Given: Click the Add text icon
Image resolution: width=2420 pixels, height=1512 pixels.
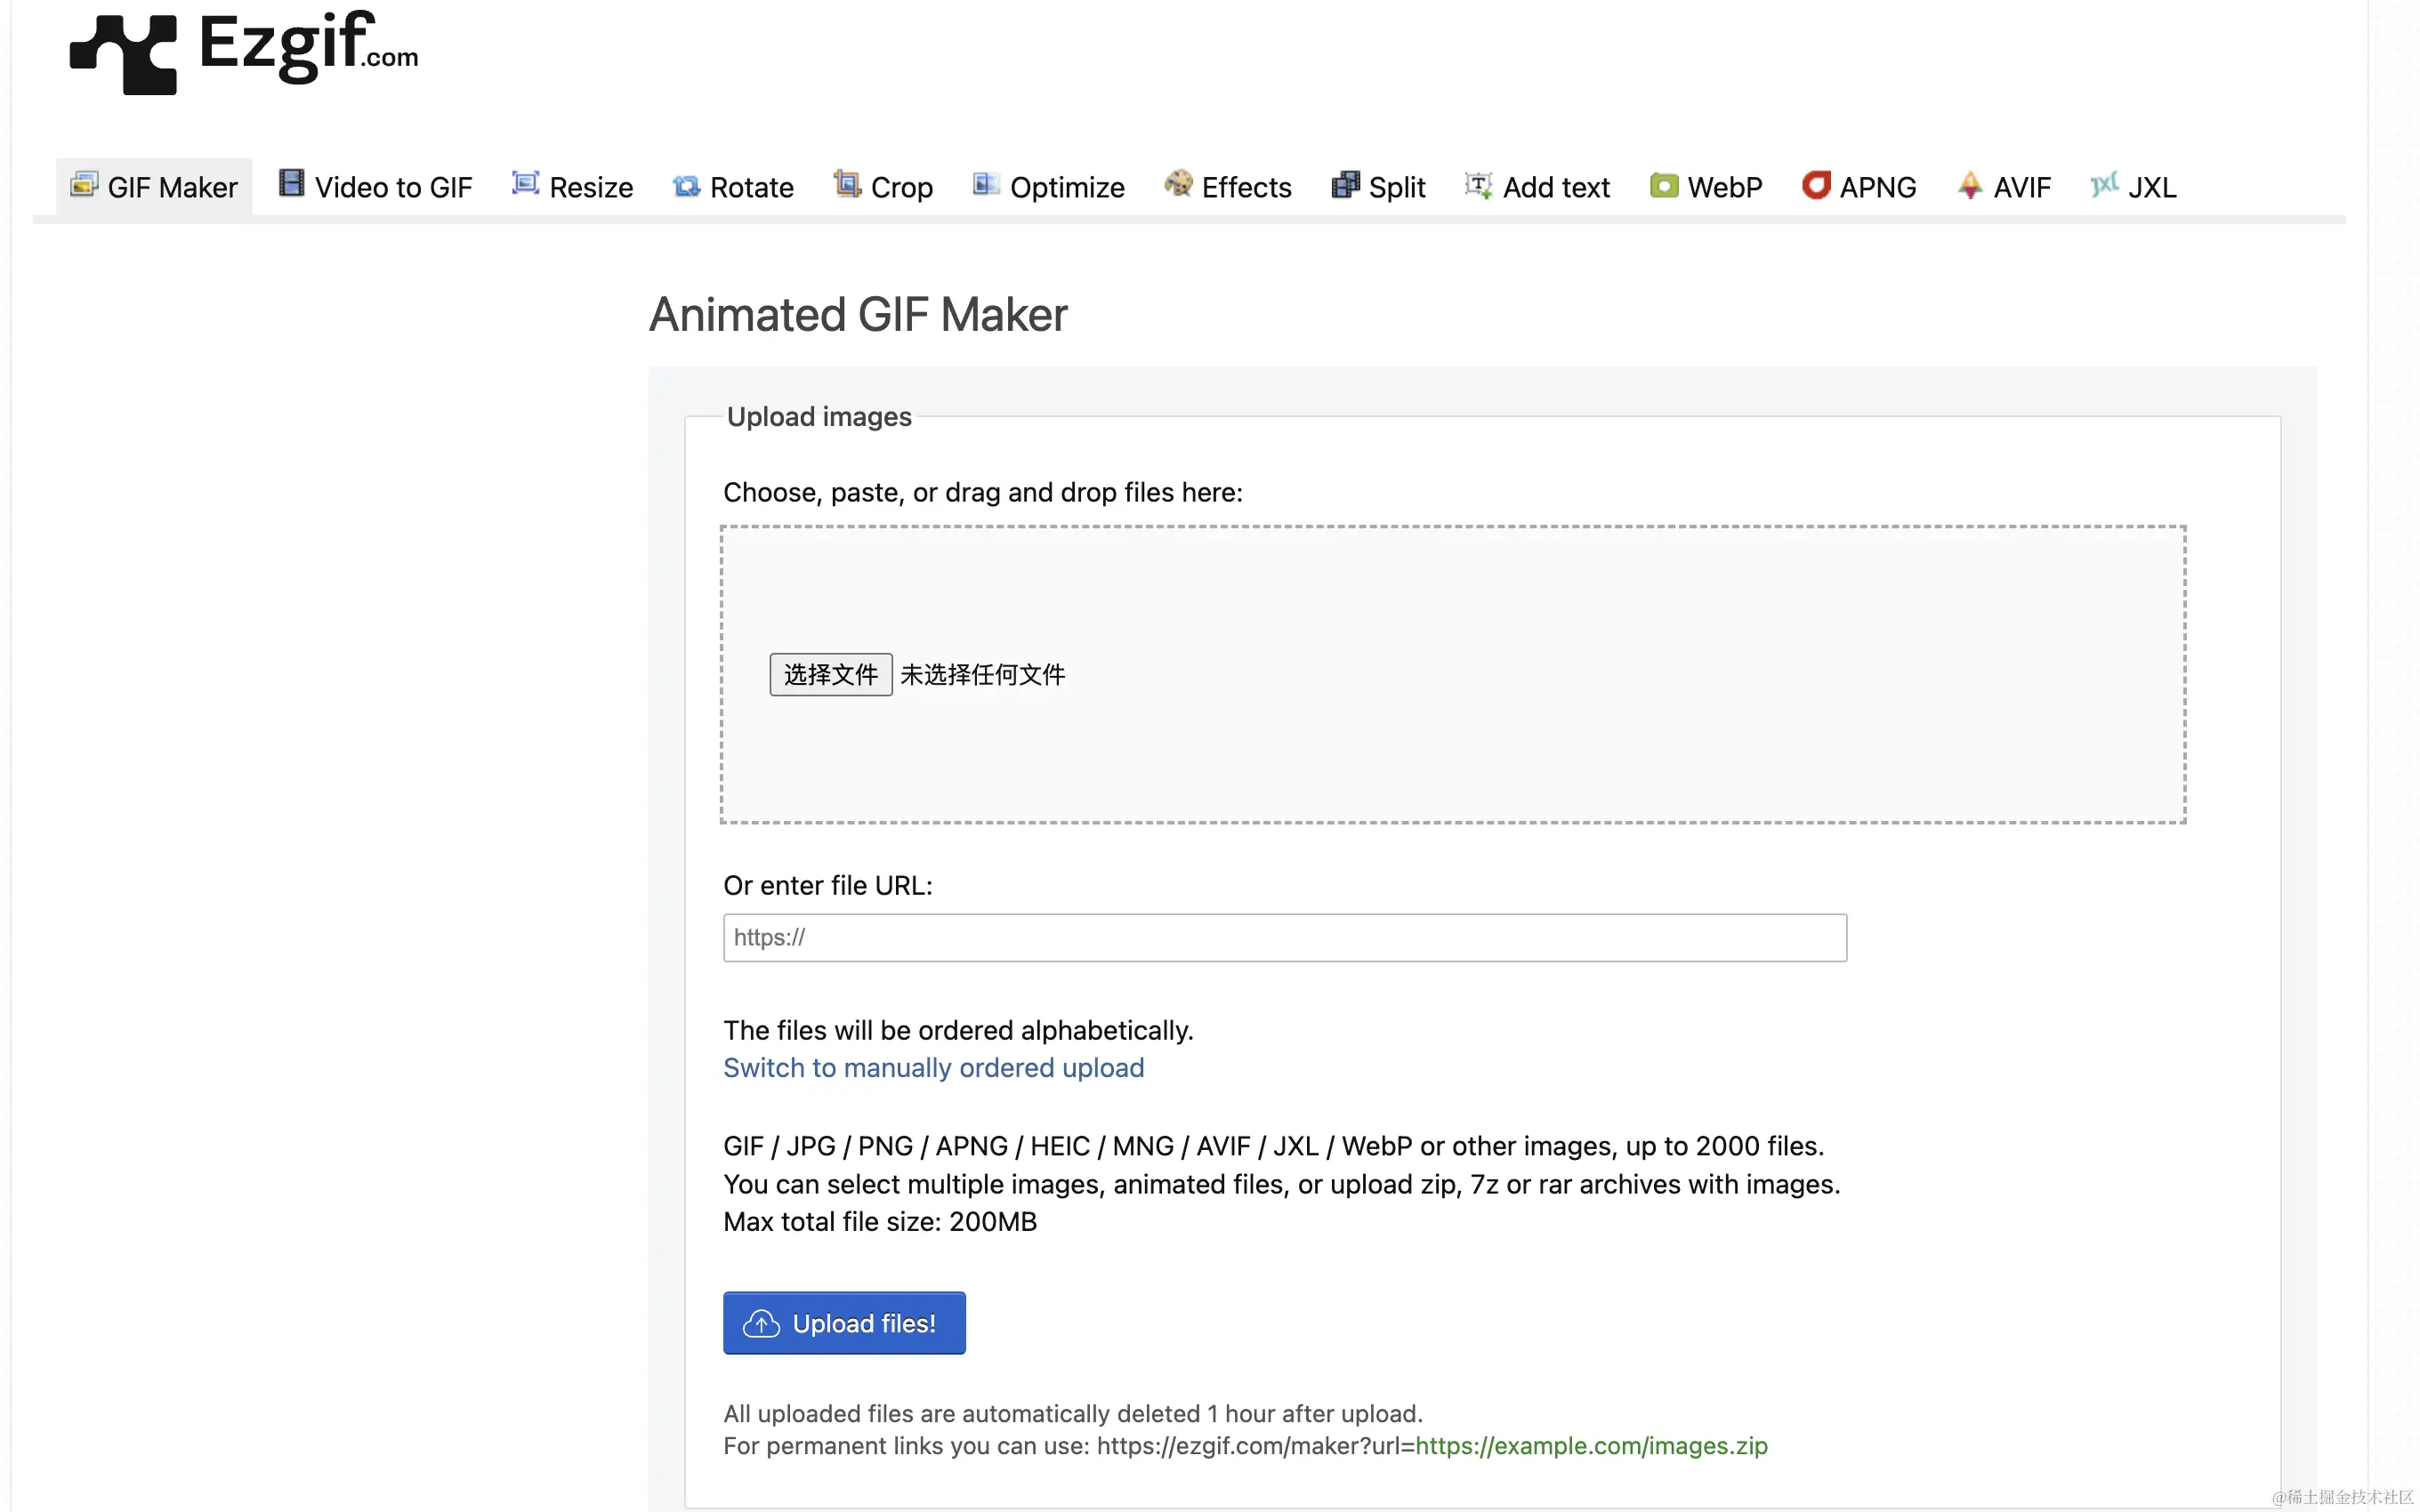Looking at the screenshot, I should pyautogui.click(x=1478, y=185).
